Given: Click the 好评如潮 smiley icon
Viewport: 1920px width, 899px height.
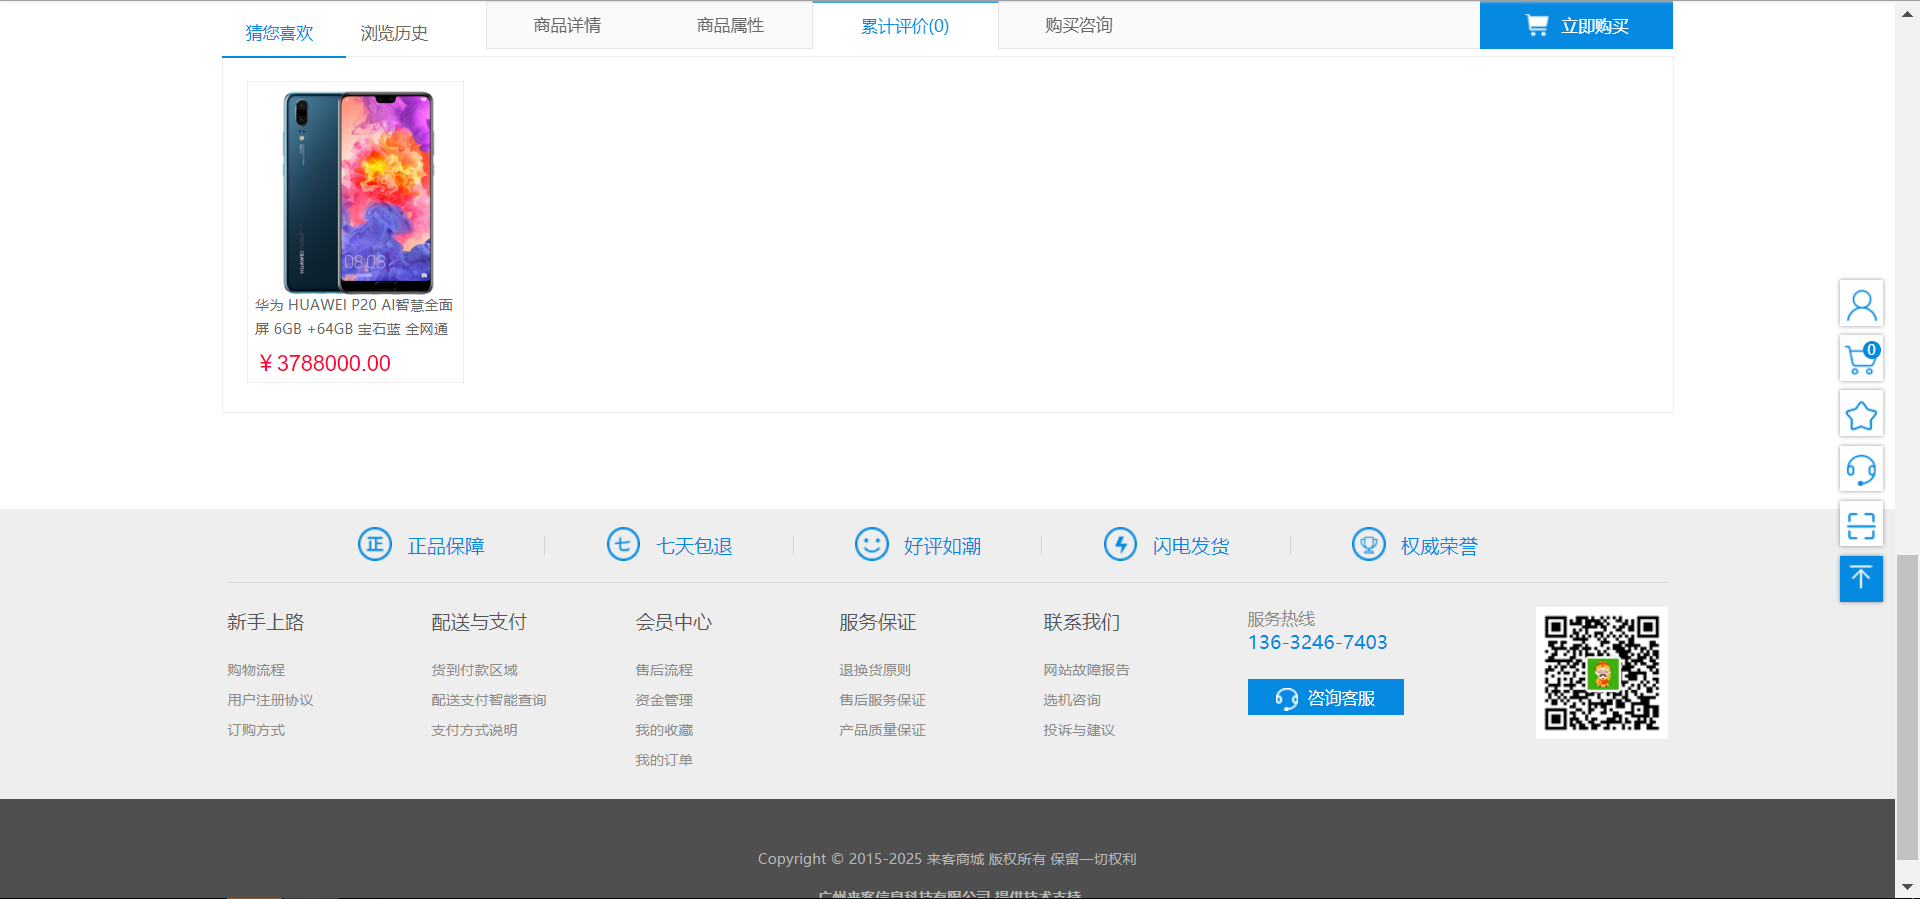Looking at the screenshot, I should 872,544.
